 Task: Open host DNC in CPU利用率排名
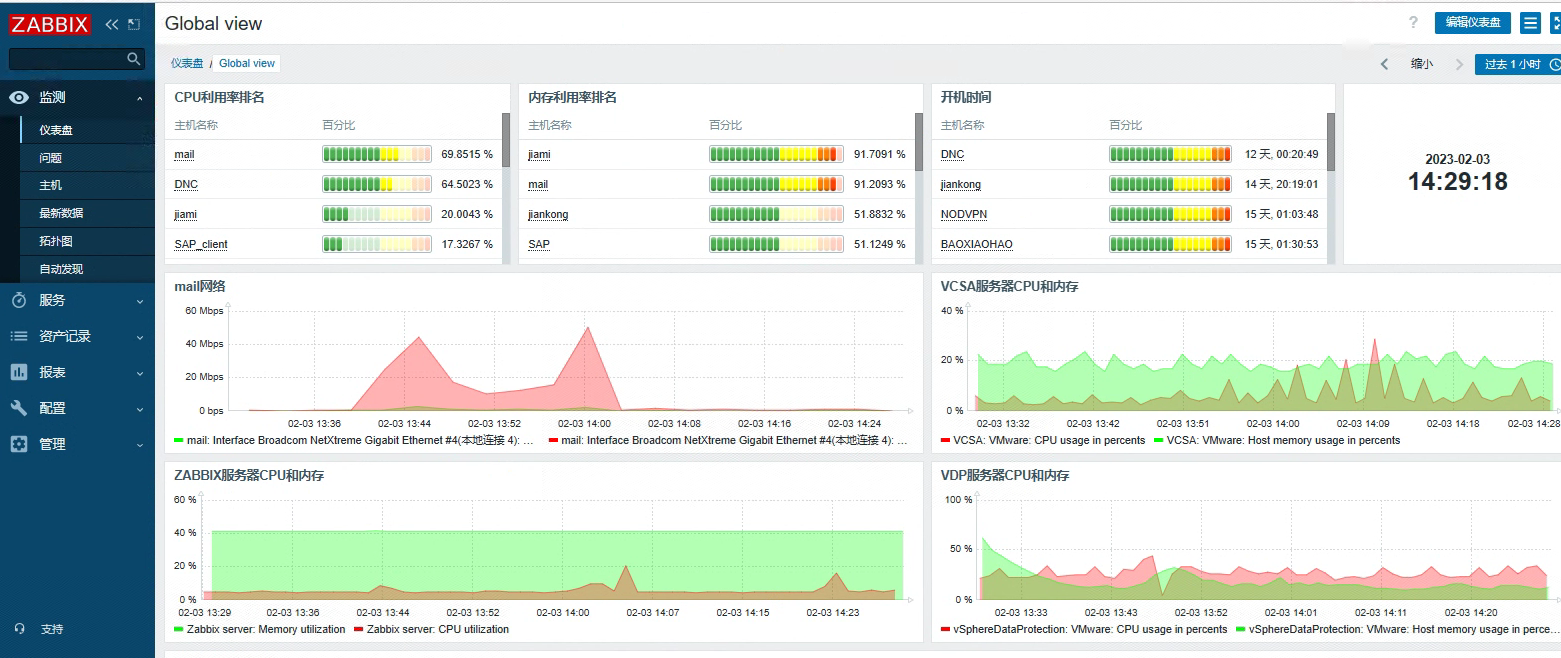pos(186,185)
